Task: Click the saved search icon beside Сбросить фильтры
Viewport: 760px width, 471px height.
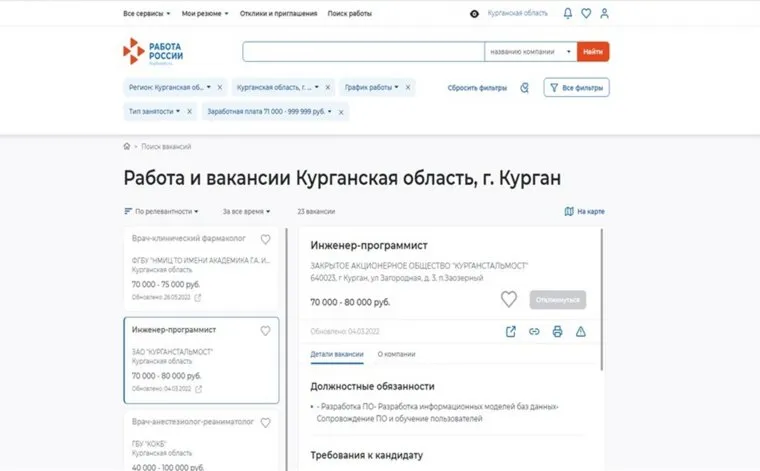Action: (524, 88)
